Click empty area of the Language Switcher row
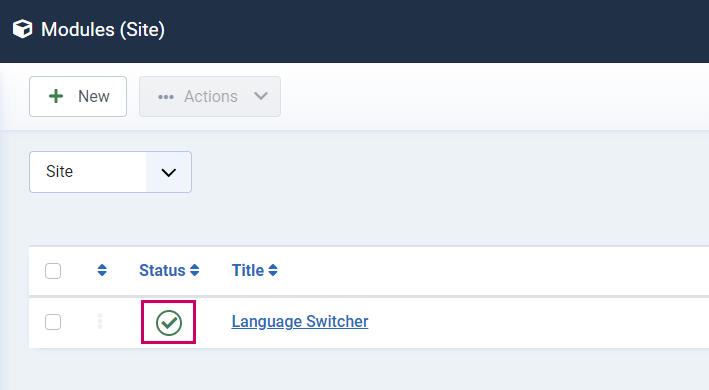 point(534,322)
